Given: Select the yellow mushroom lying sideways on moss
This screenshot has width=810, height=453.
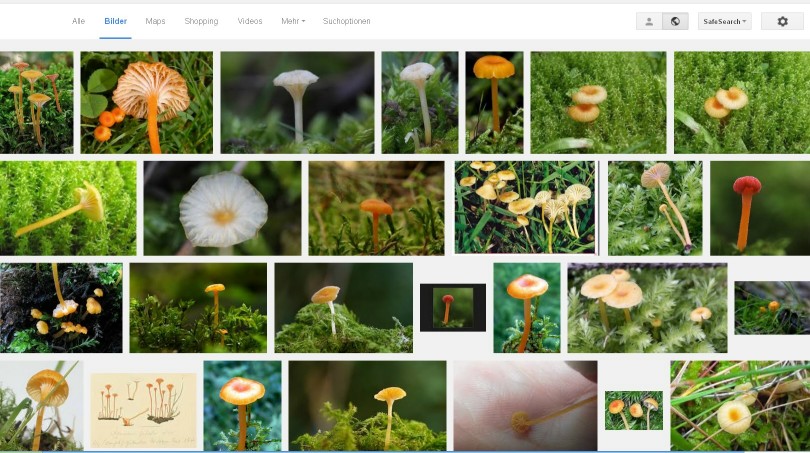Looking at the screenshot, I should 68,208.
